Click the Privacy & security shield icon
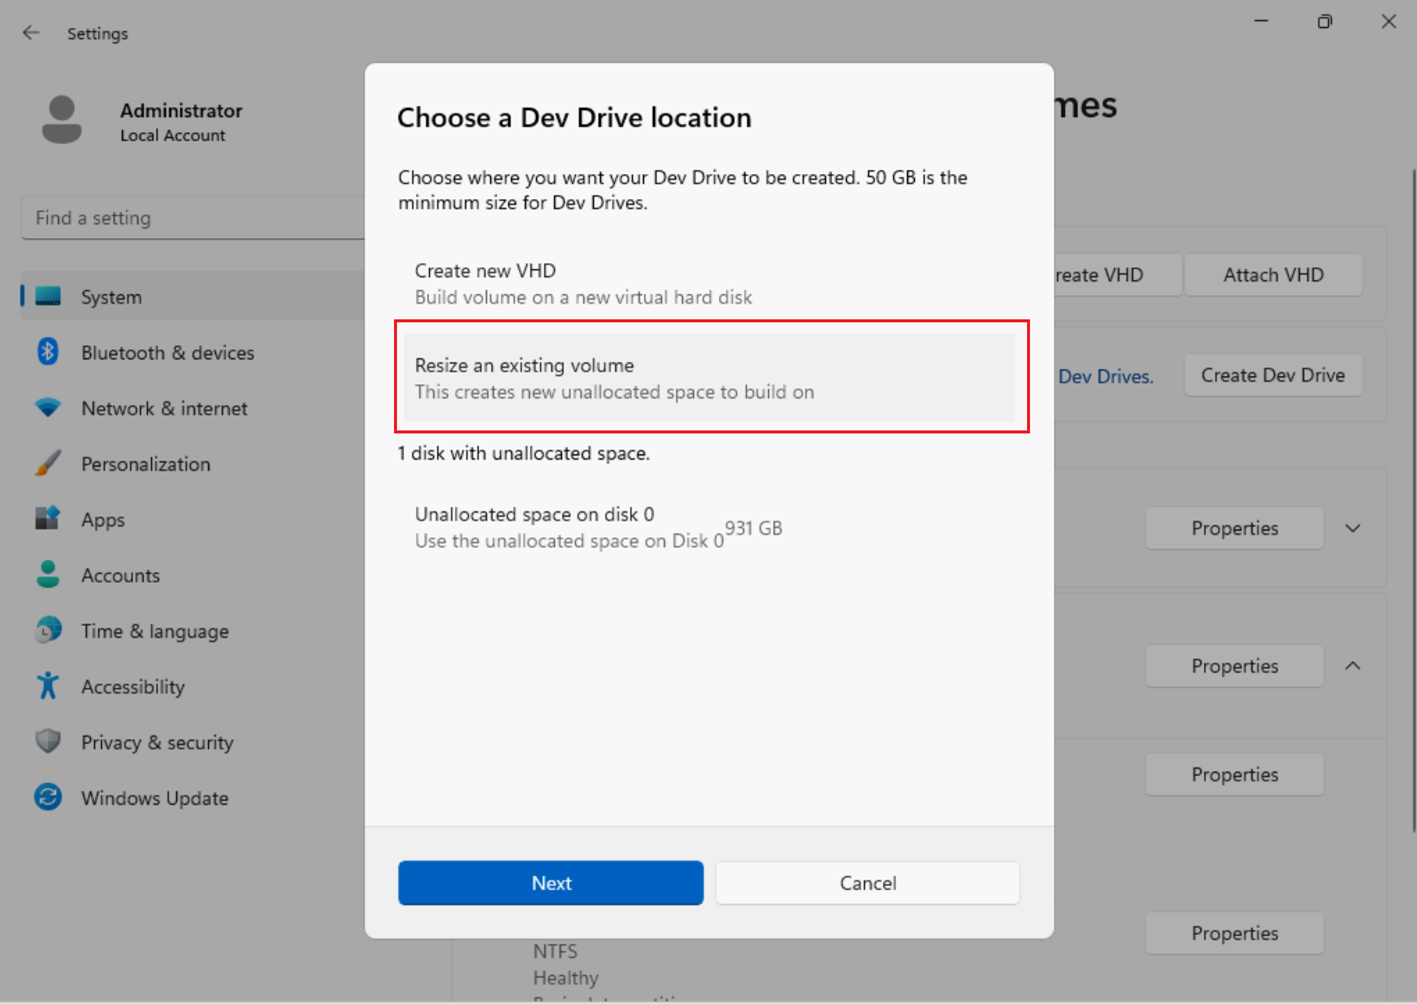This screenshot has height=1004, width=1417. point(47,742)
